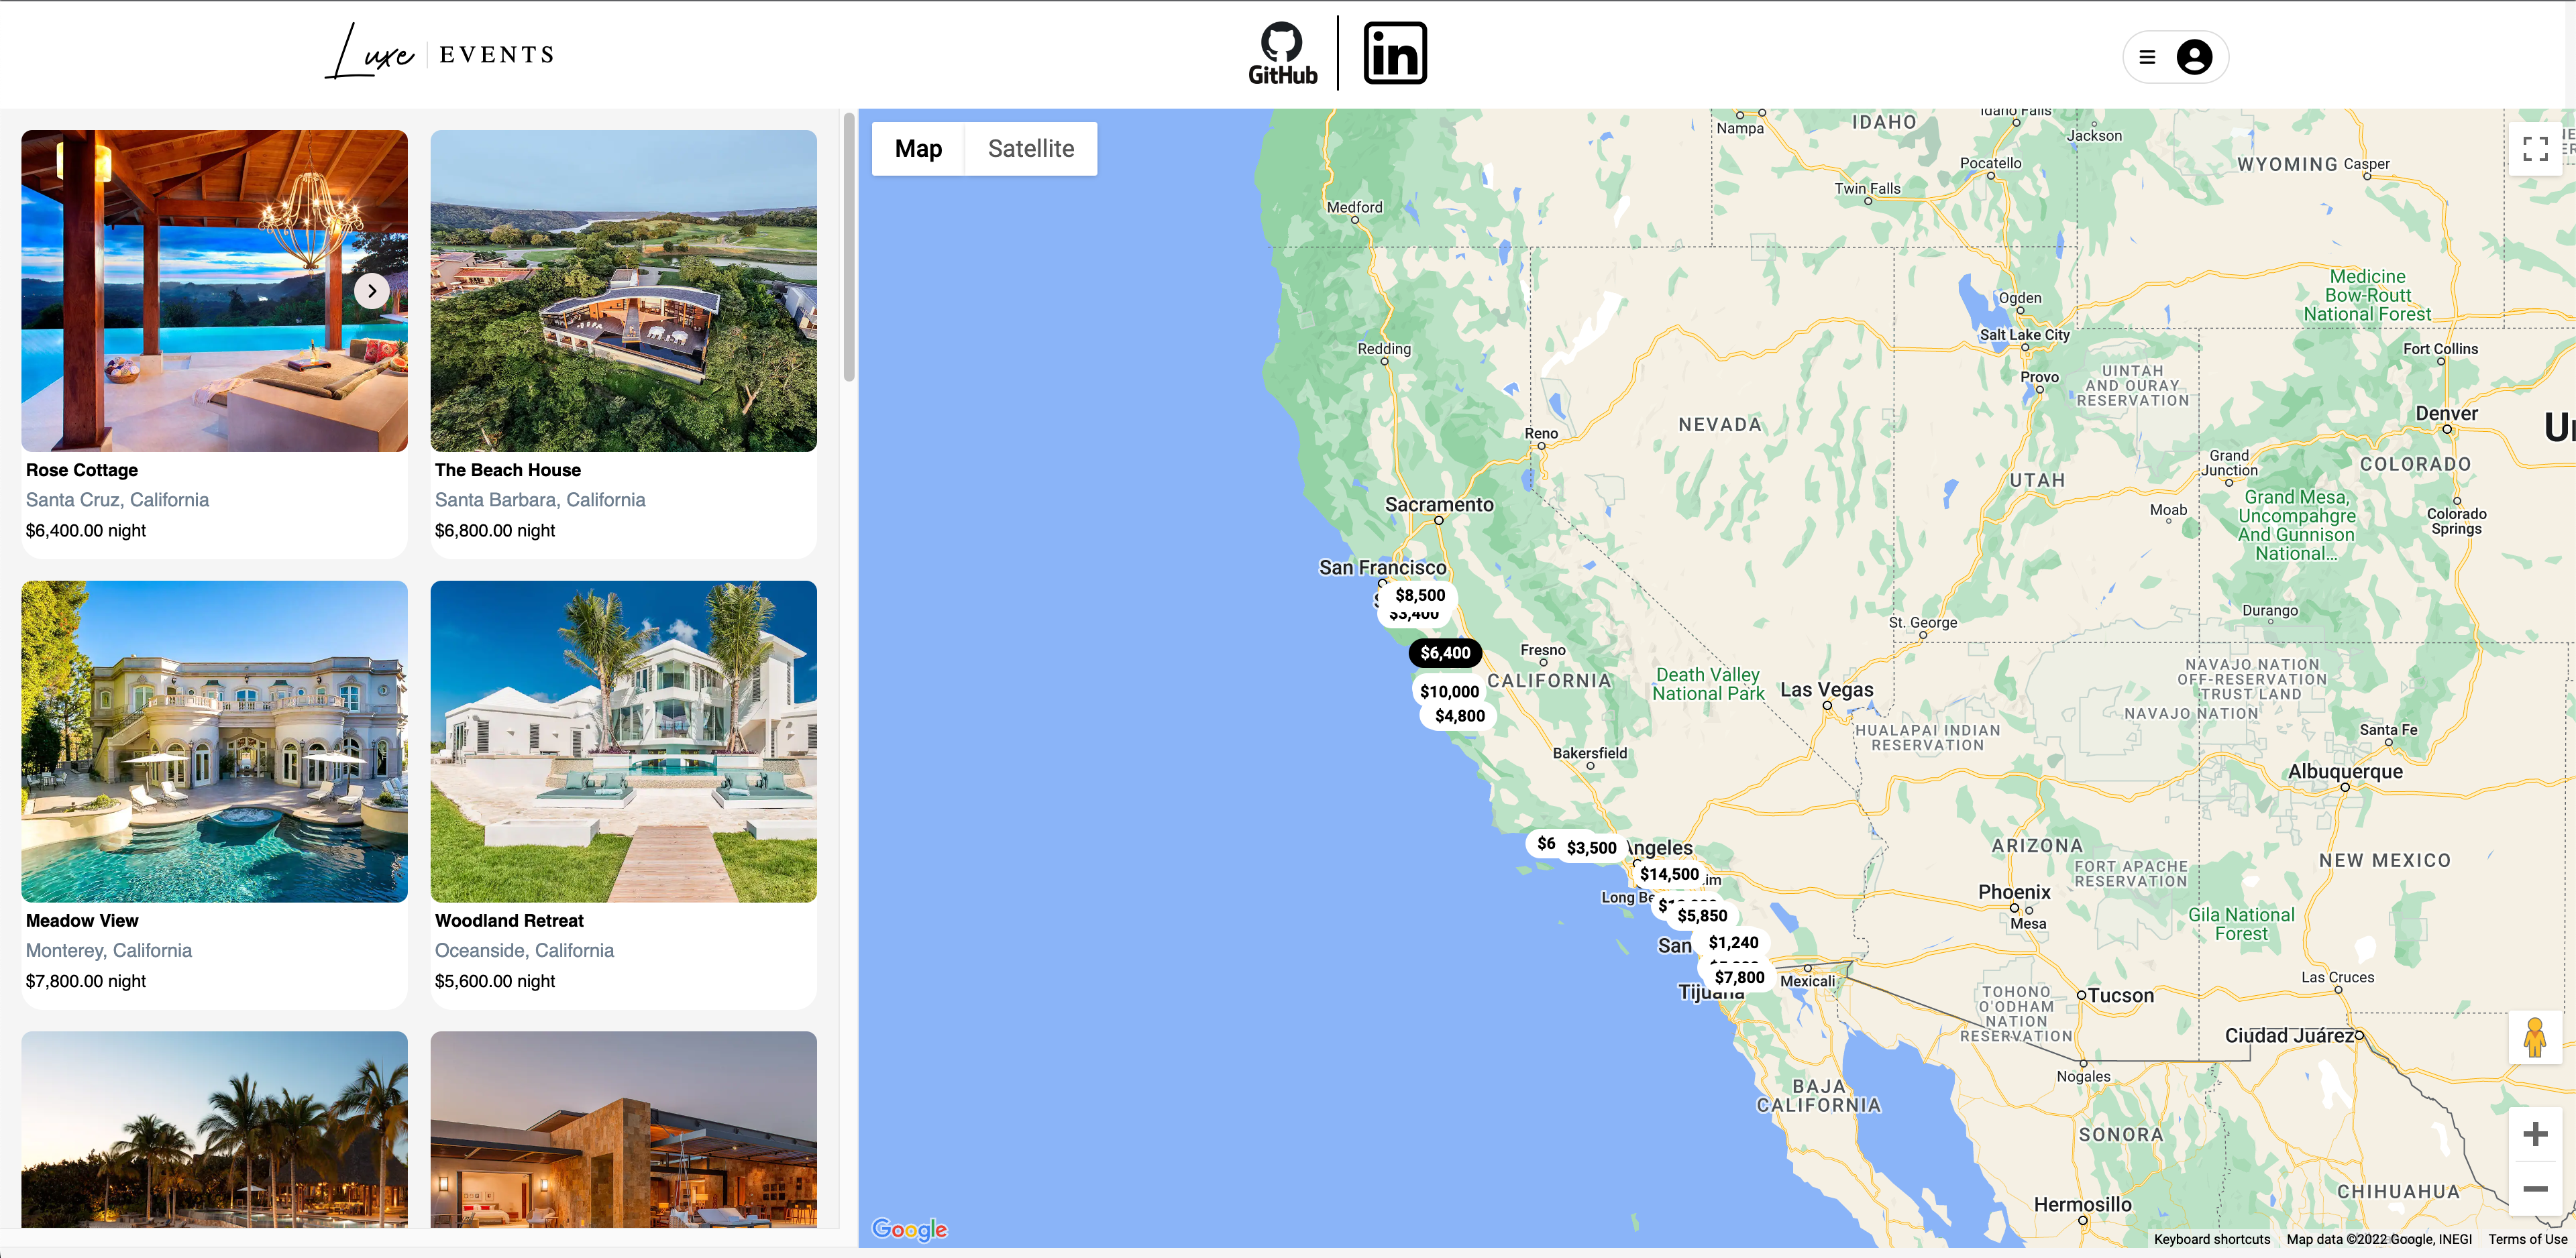Screen dimensions: 2576x1258
Task: Open the user profile avatar icon
Action: pos(2194,57)
